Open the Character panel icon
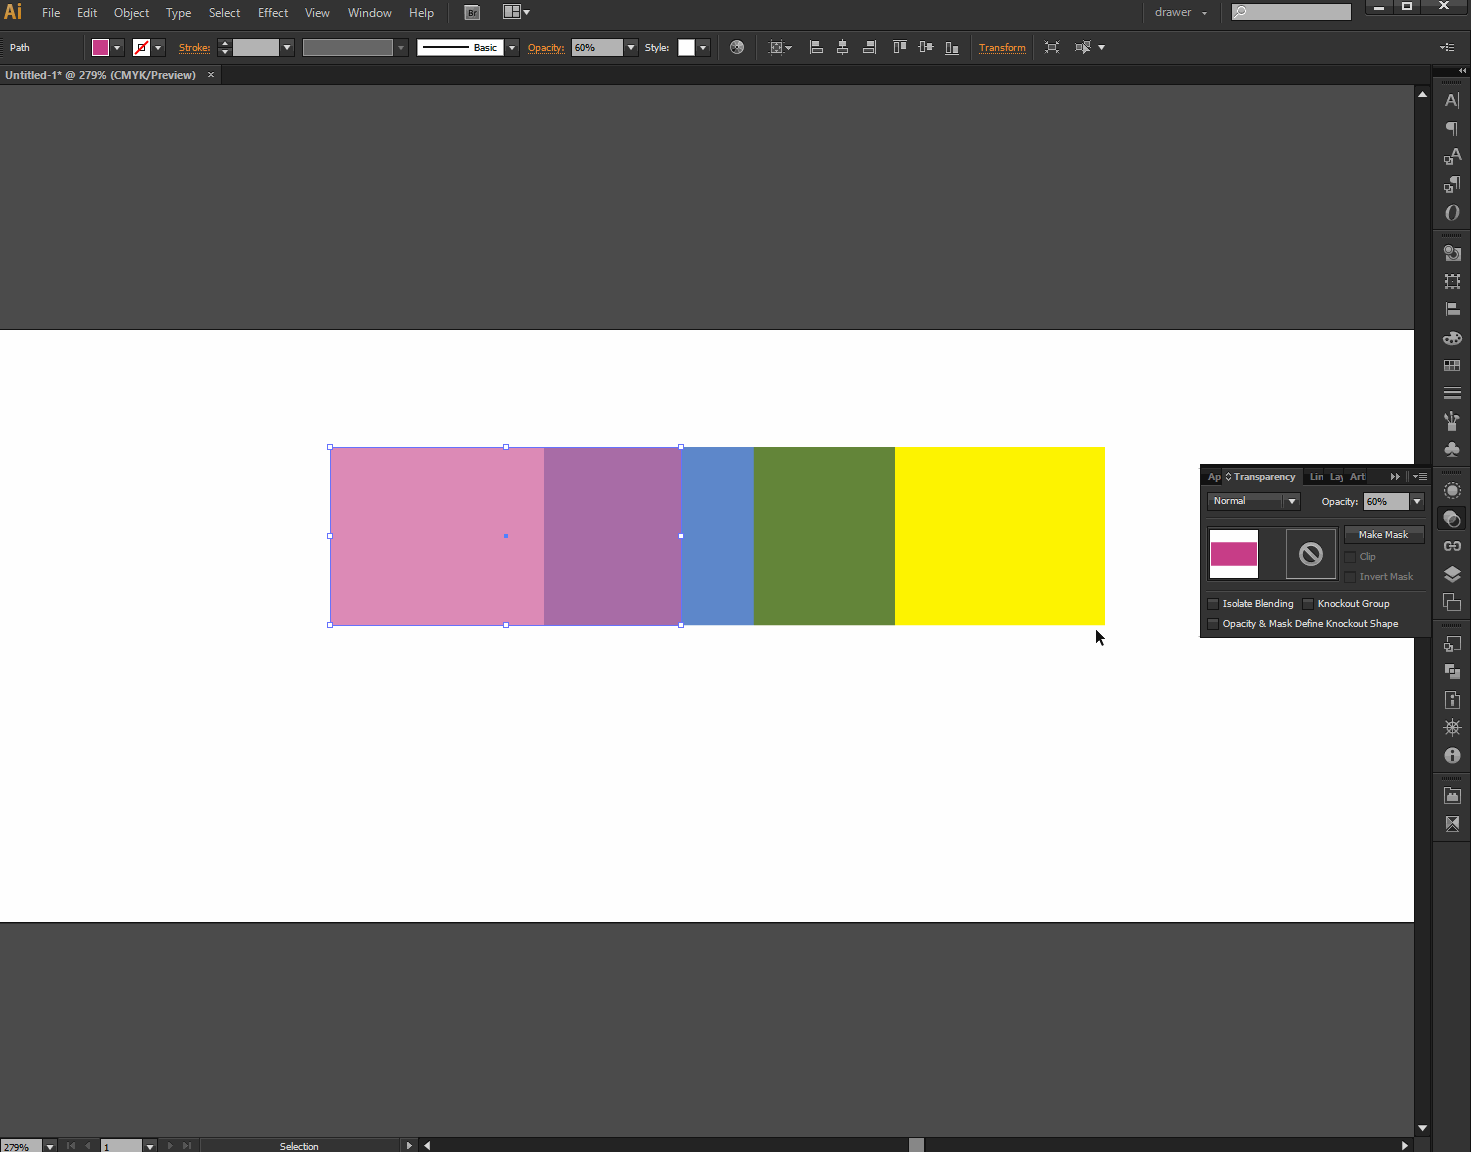 coord(1452,100)
